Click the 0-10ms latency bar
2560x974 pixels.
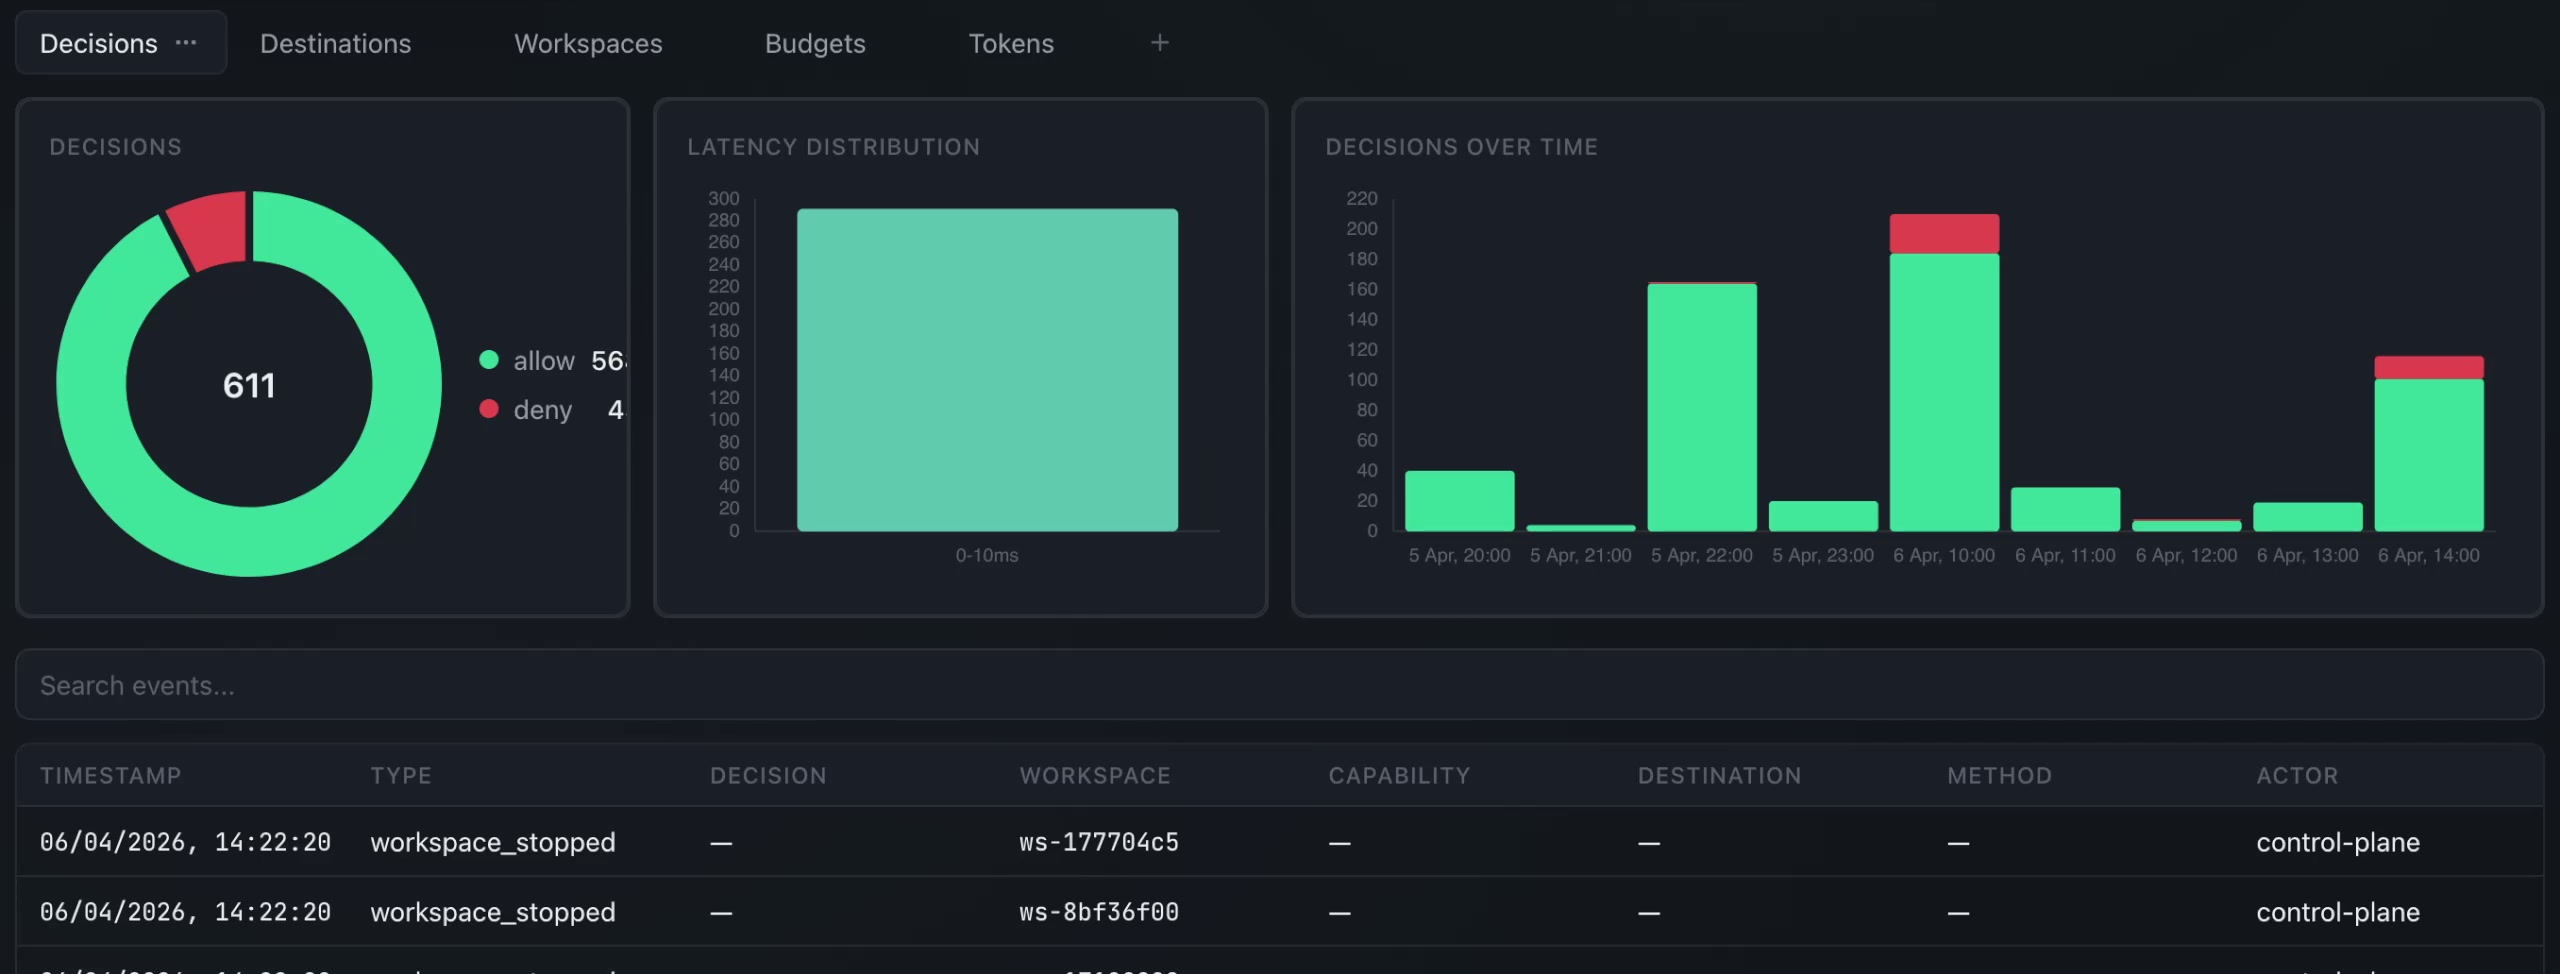click(x=987, y=370)
